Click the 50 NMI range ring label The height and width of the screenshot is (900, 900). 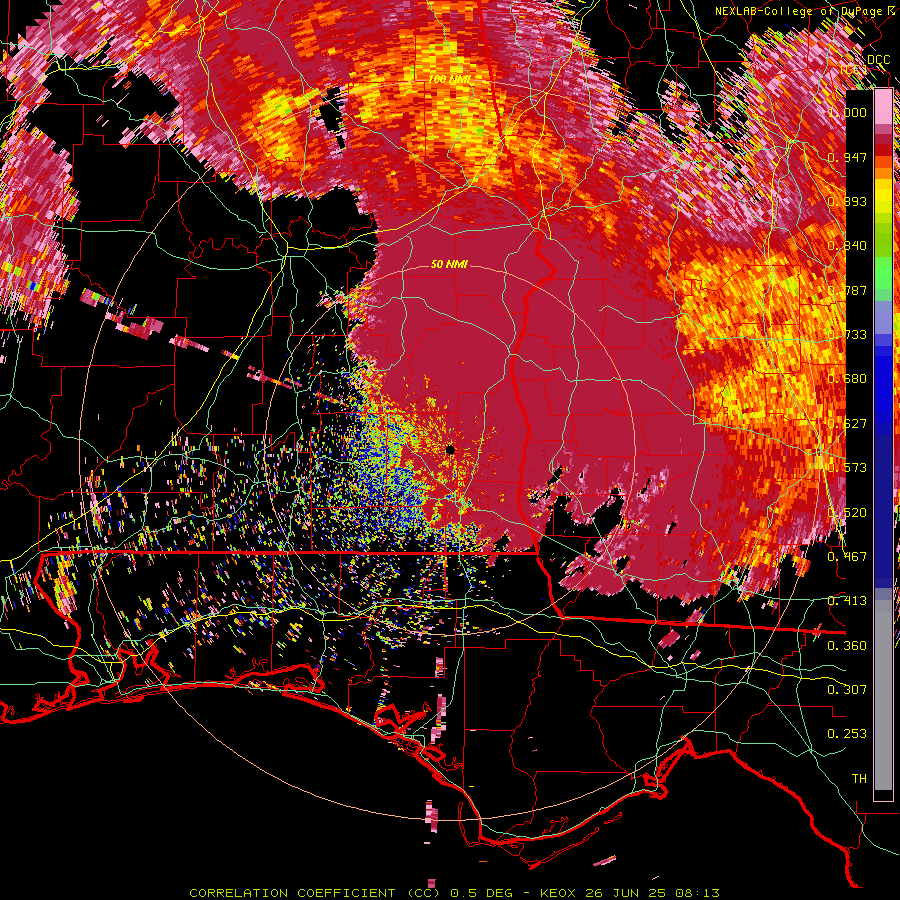(449, 265)
